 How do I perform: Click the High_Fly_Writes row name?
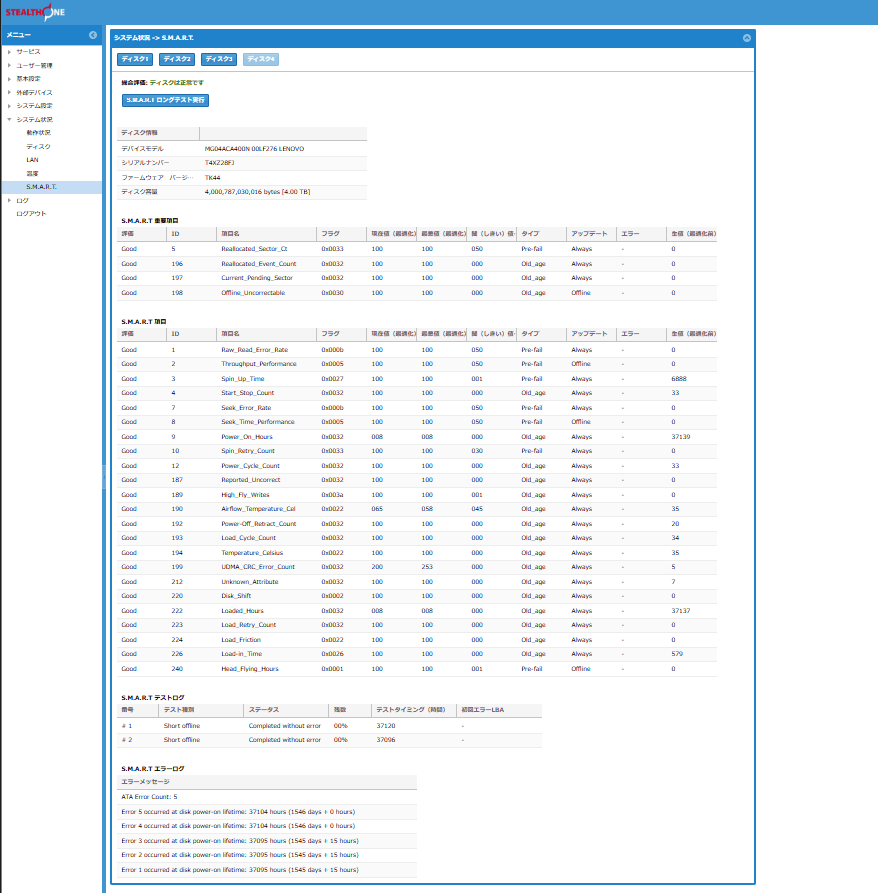(x=245, y=495)
